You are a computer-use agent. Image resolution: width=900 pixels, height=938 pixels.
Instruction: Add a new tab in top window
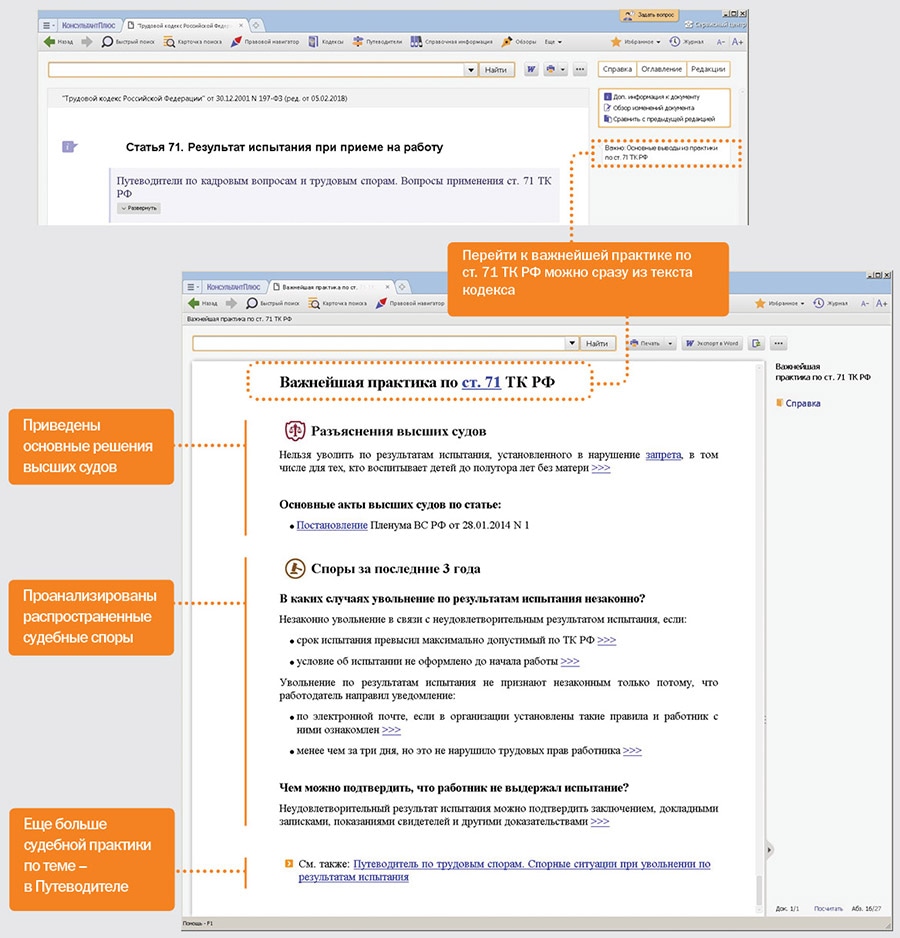[256, 26]
